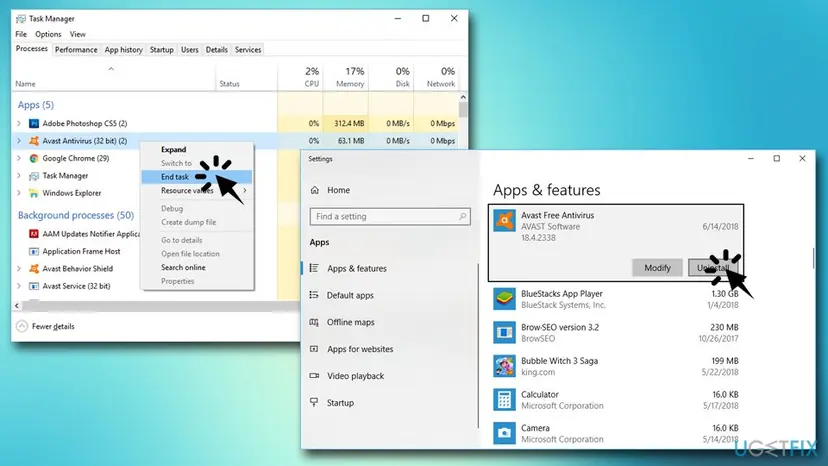Switch to the App history tab
Image resolution: width=828 pixels, height=466 pixels.
124,49
